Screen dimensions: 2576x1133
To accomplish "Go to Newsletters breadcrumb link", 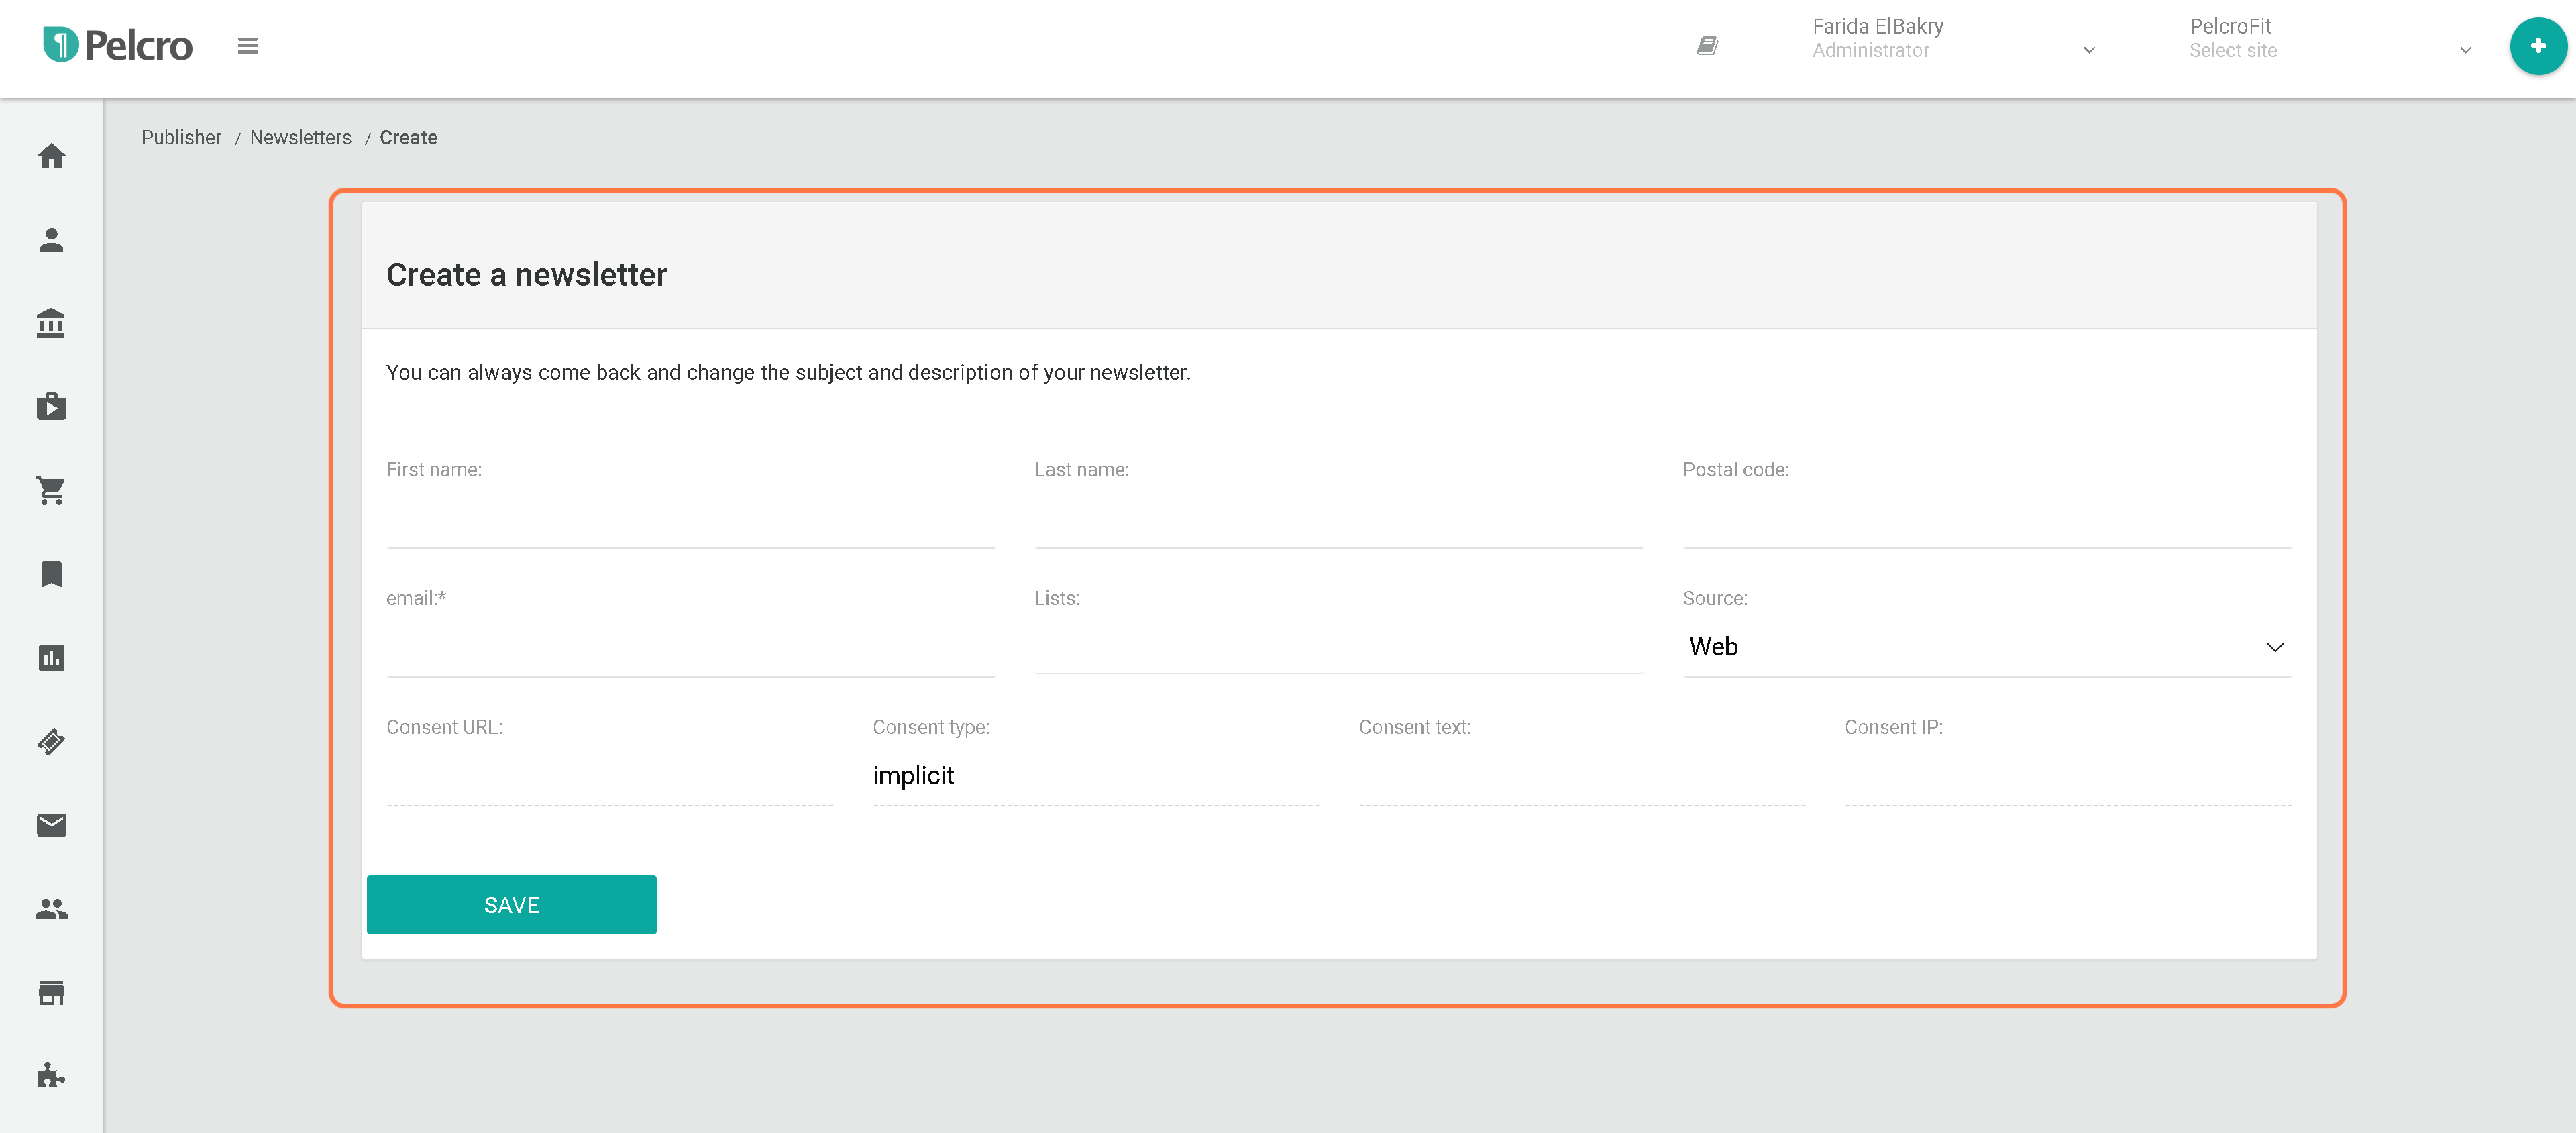I will (300, 138).
